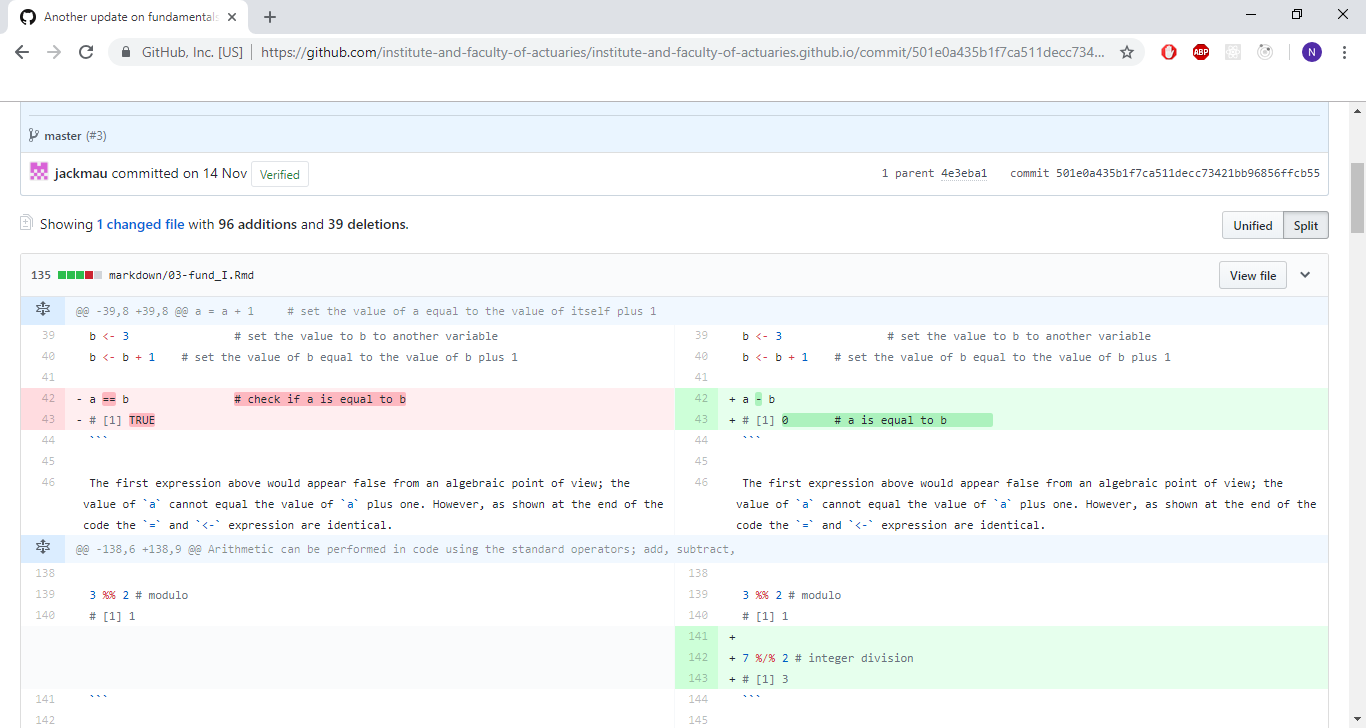Click the diffstat colored blocks

click(80, 275)
